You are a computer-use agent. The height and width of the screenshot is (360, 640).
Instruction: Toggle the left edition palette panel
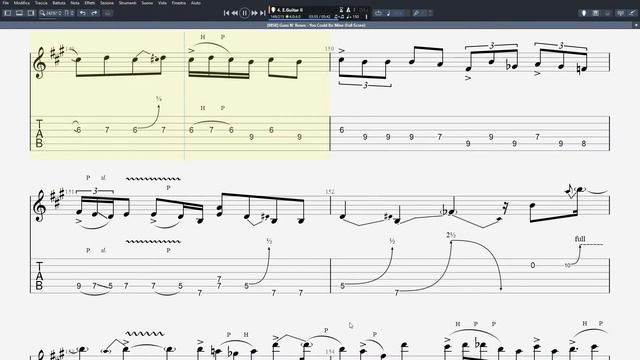coord(7,13)
